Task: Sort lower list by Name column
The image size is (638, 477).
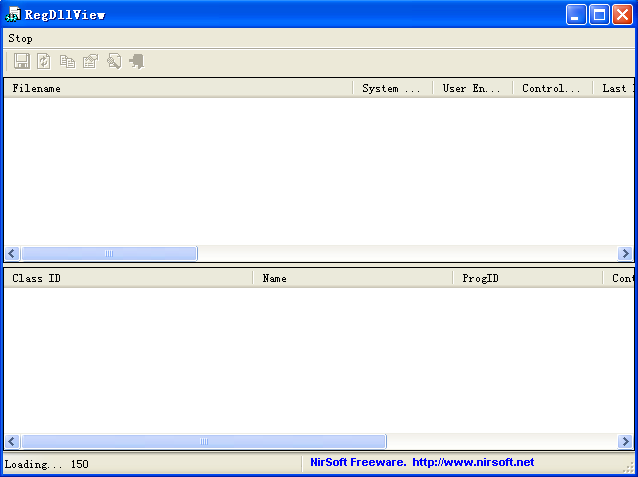Action: (352, 278)
